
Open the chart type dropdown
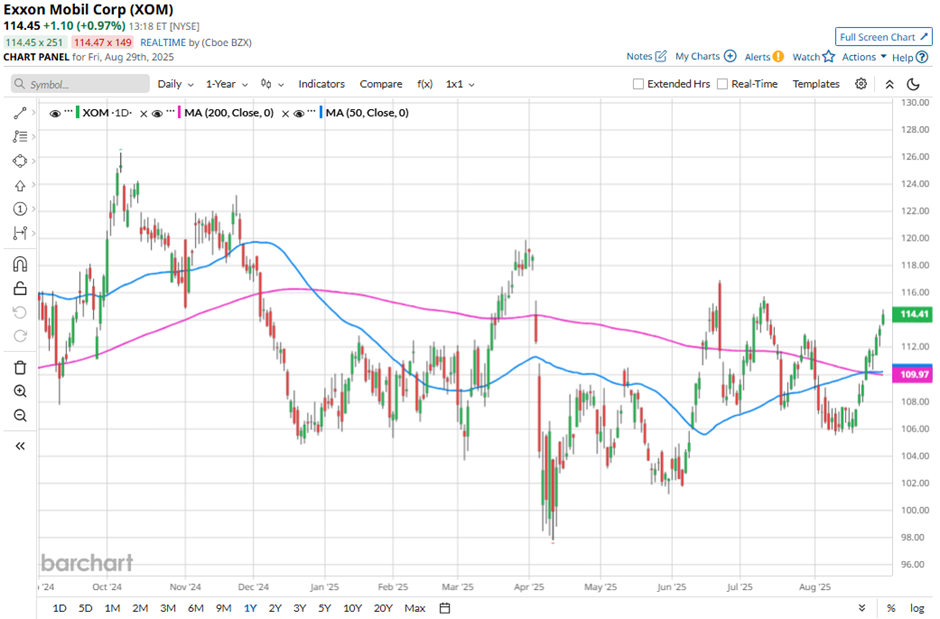point(272,84)
